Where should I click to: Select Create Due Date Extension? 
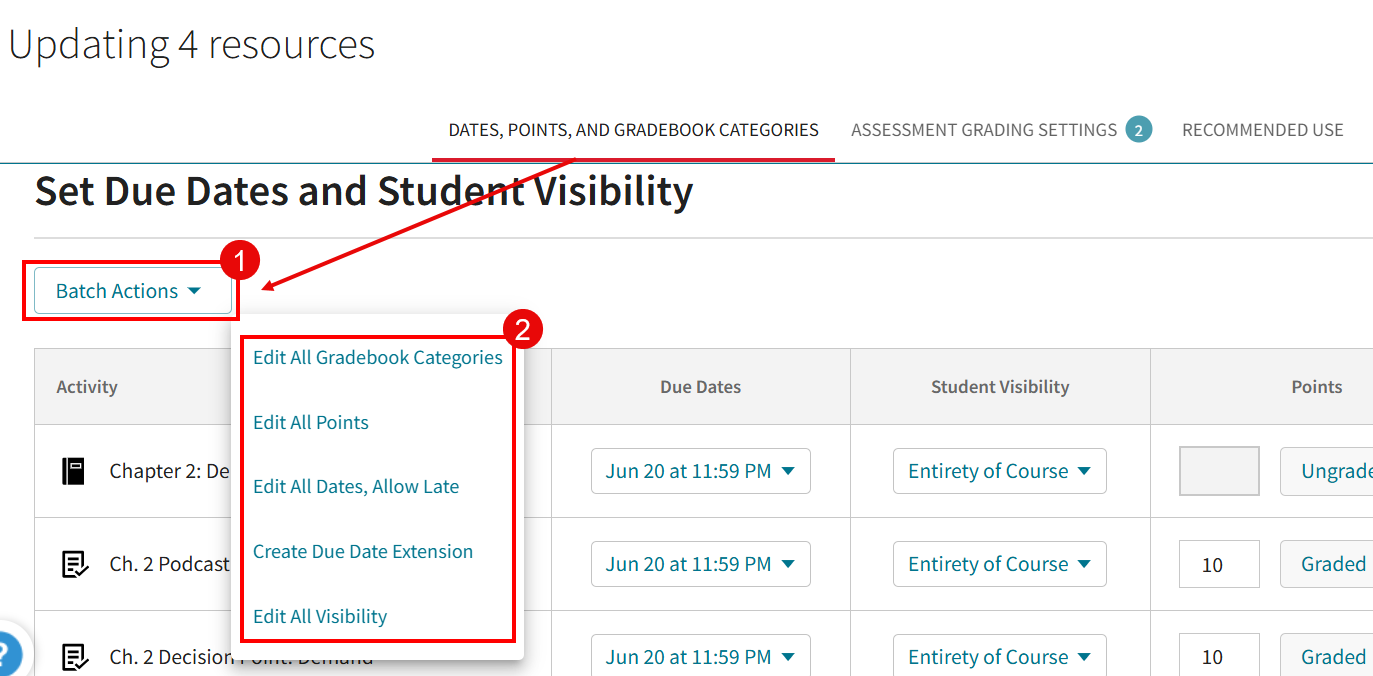pyautogui.click(x=363, y=551)
